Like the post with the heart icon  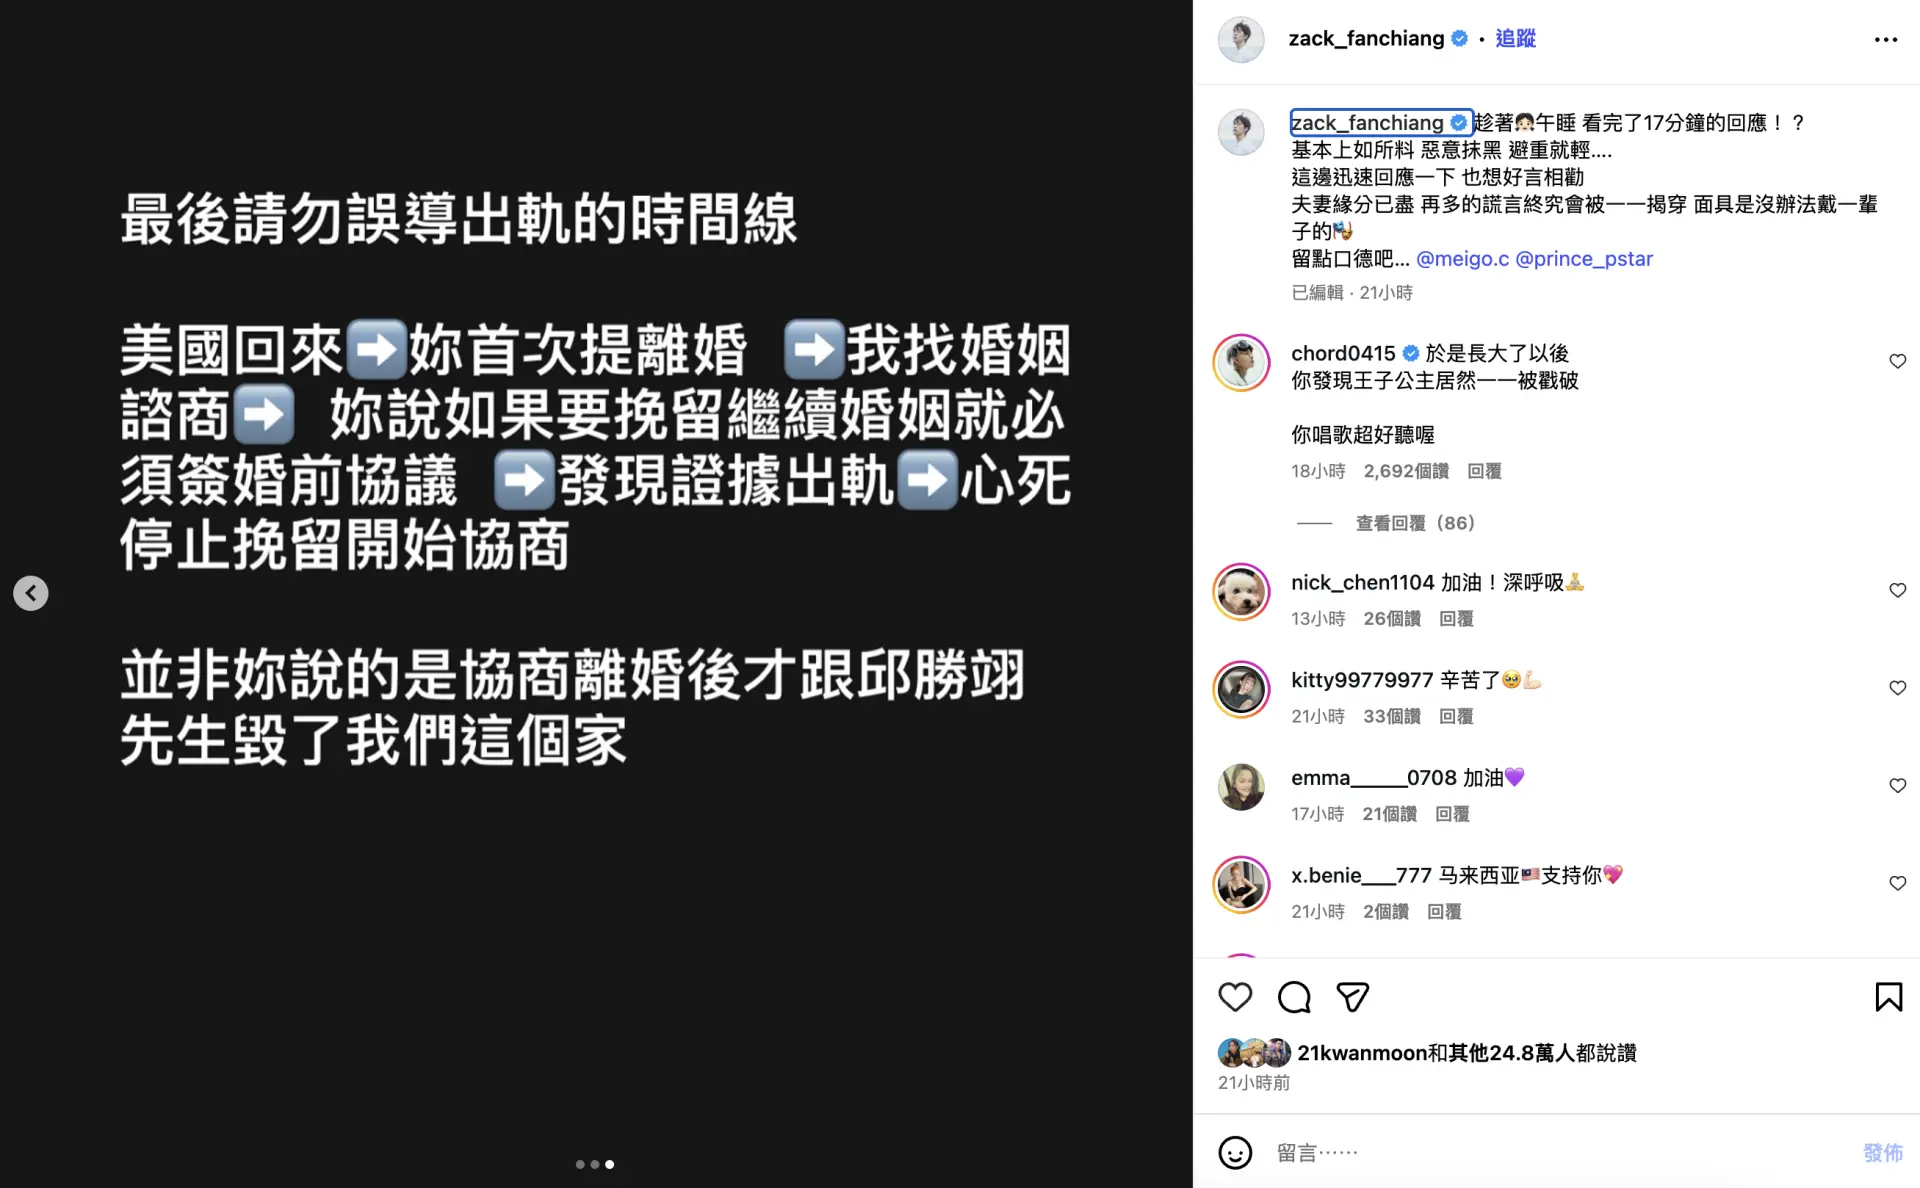click(x=1235, y=997)
